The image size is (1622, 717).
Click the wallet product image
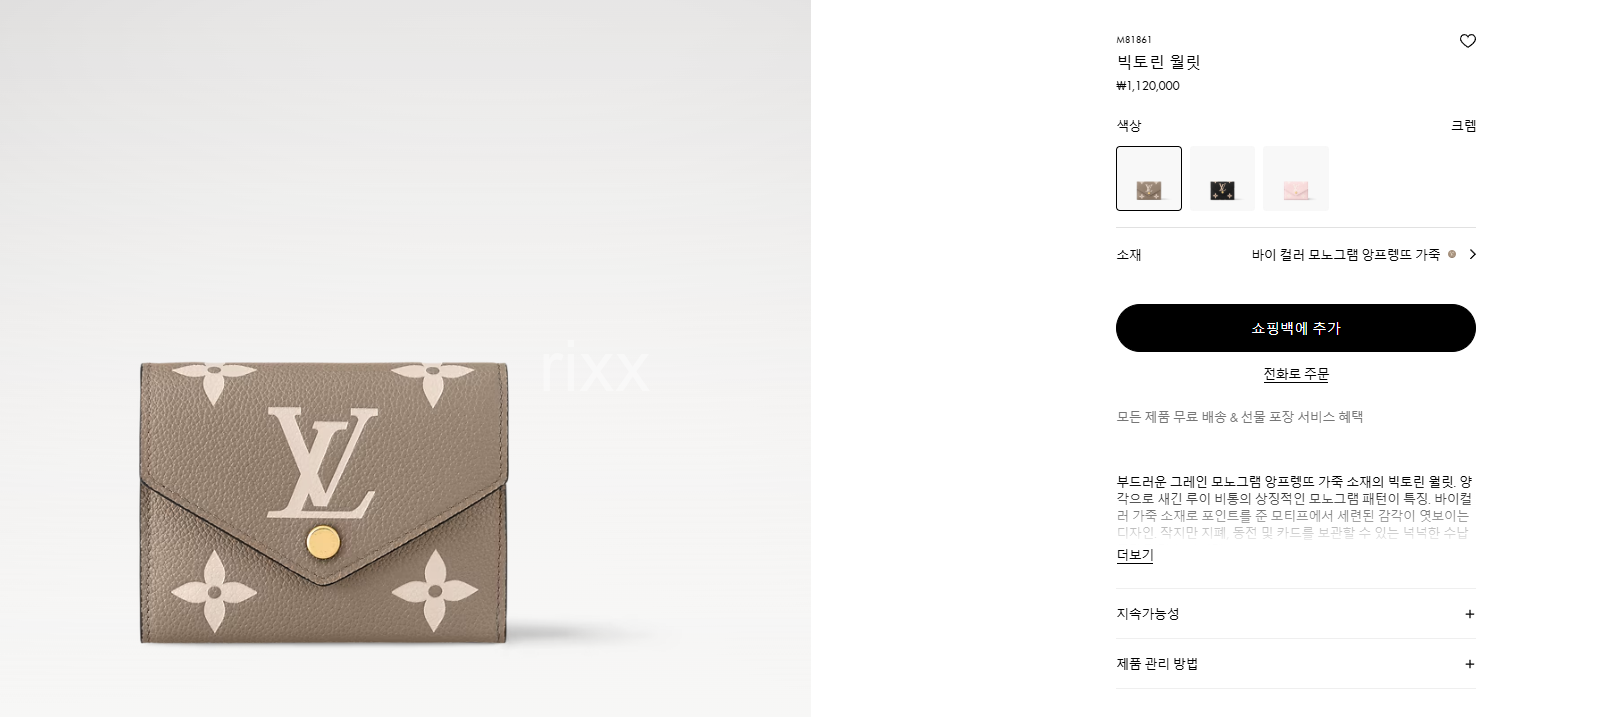coord(323,502)
